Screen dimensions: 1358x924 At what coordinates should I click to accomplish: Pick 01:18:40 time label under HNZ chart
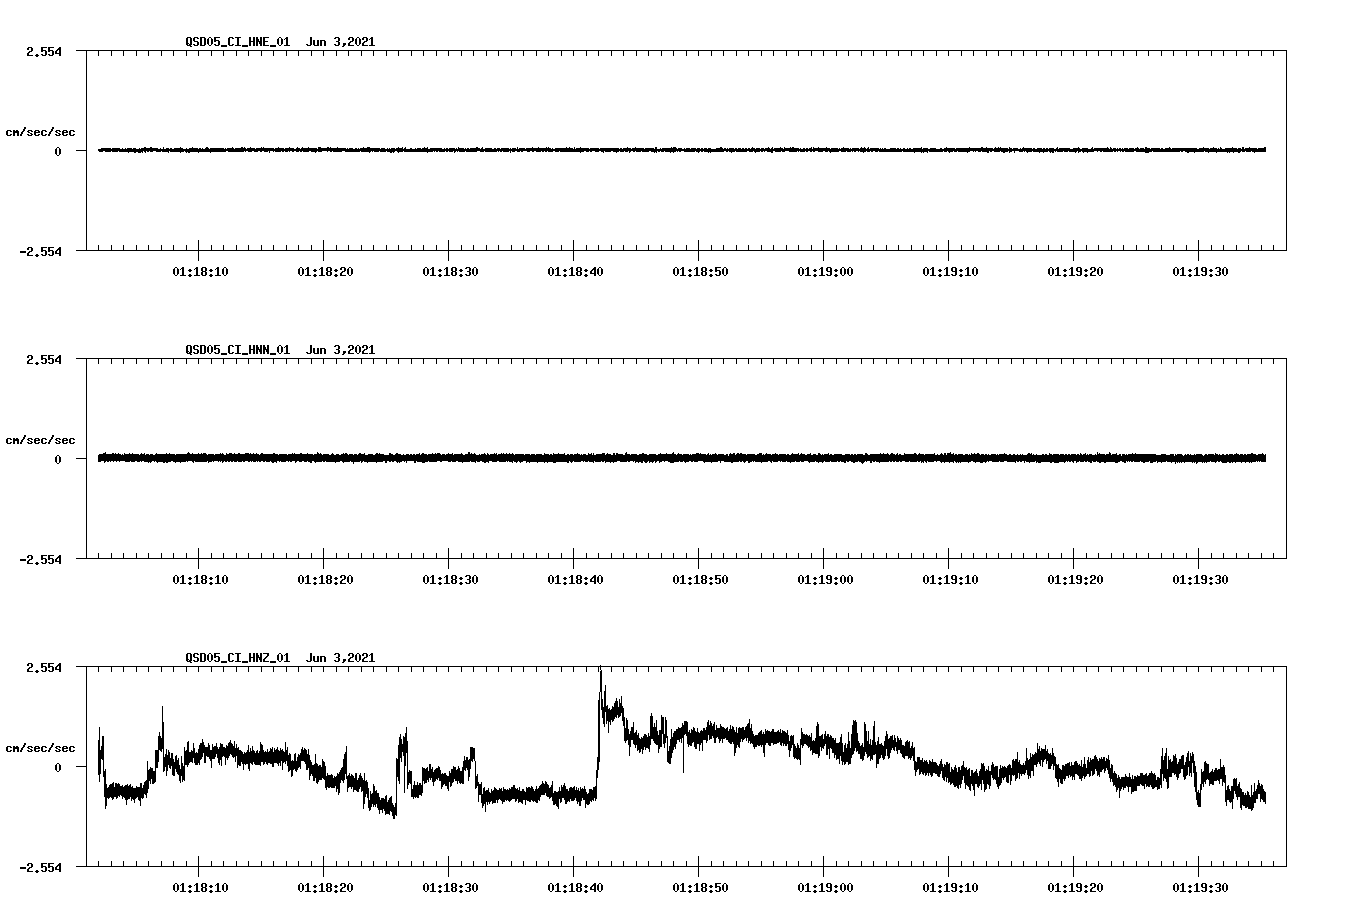pos(575,887)
